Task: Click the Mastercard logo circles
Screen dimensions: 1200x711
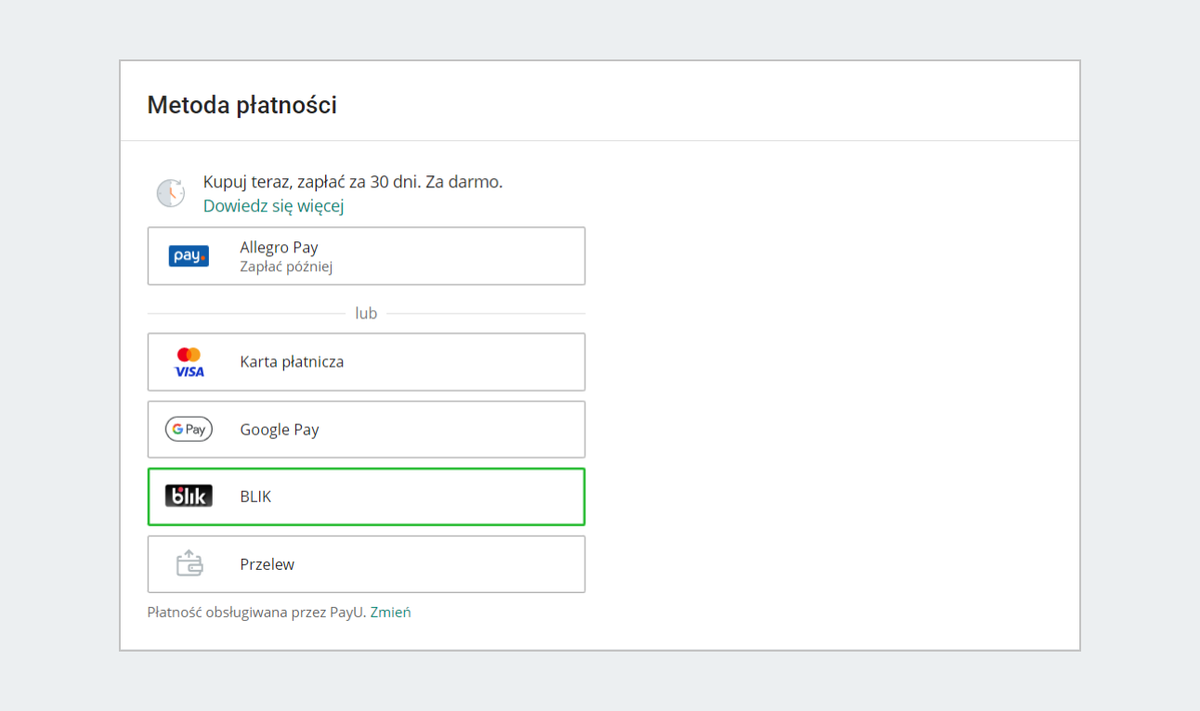Action: pyautogui.click(x=189, y=354)
